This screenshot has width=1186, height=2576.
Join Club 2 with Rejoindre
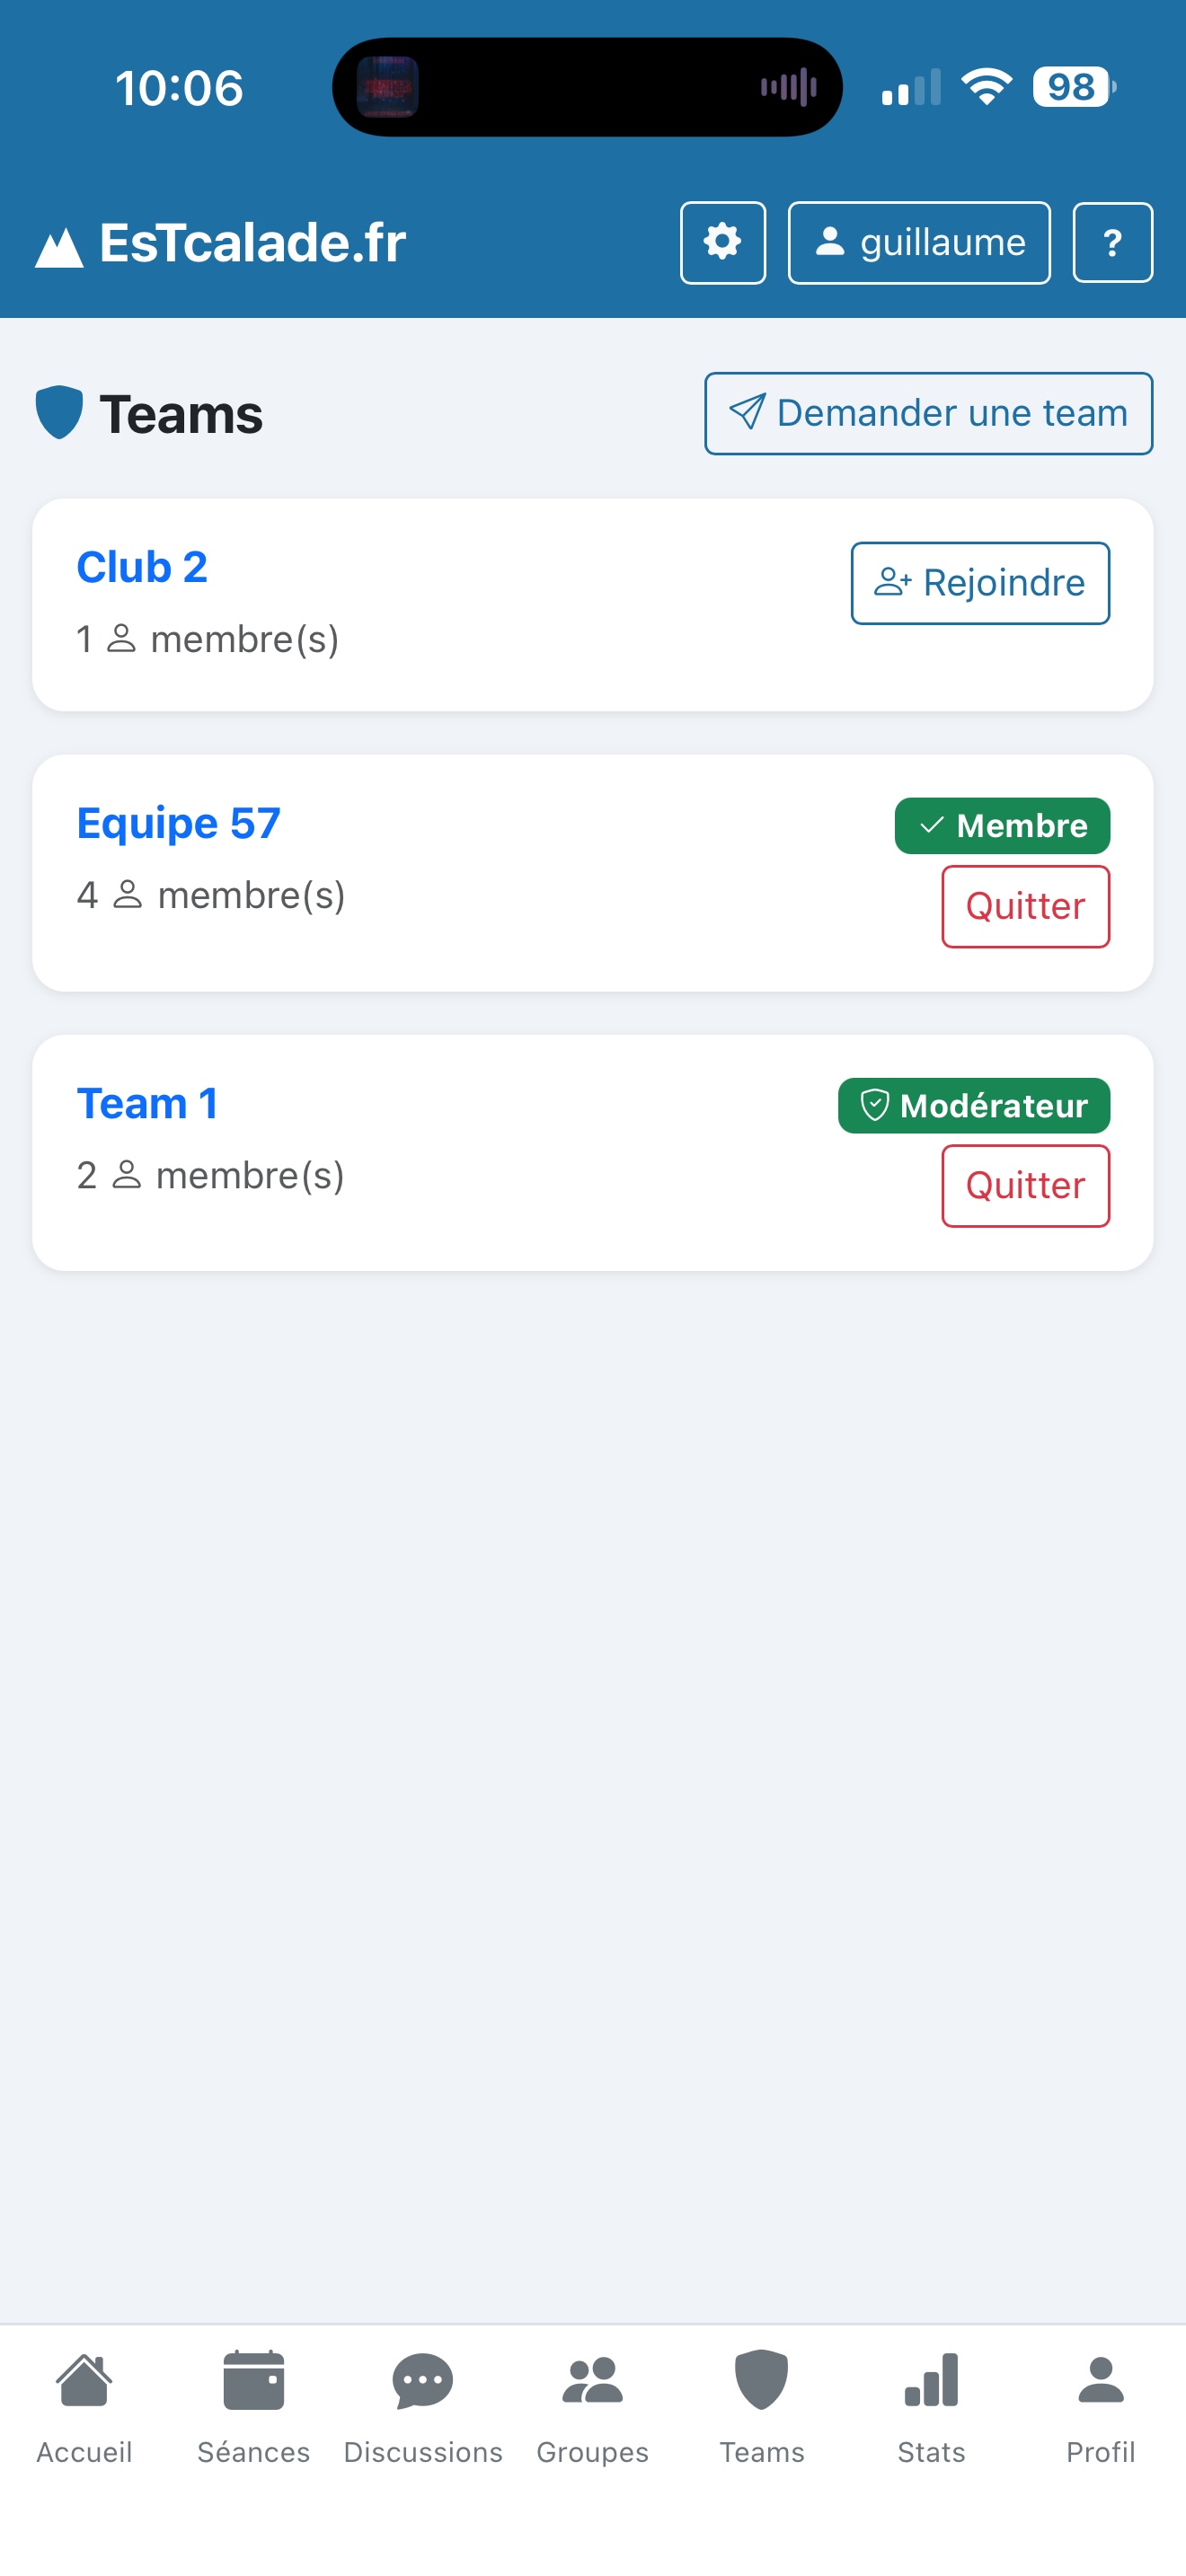click(980, 583)
